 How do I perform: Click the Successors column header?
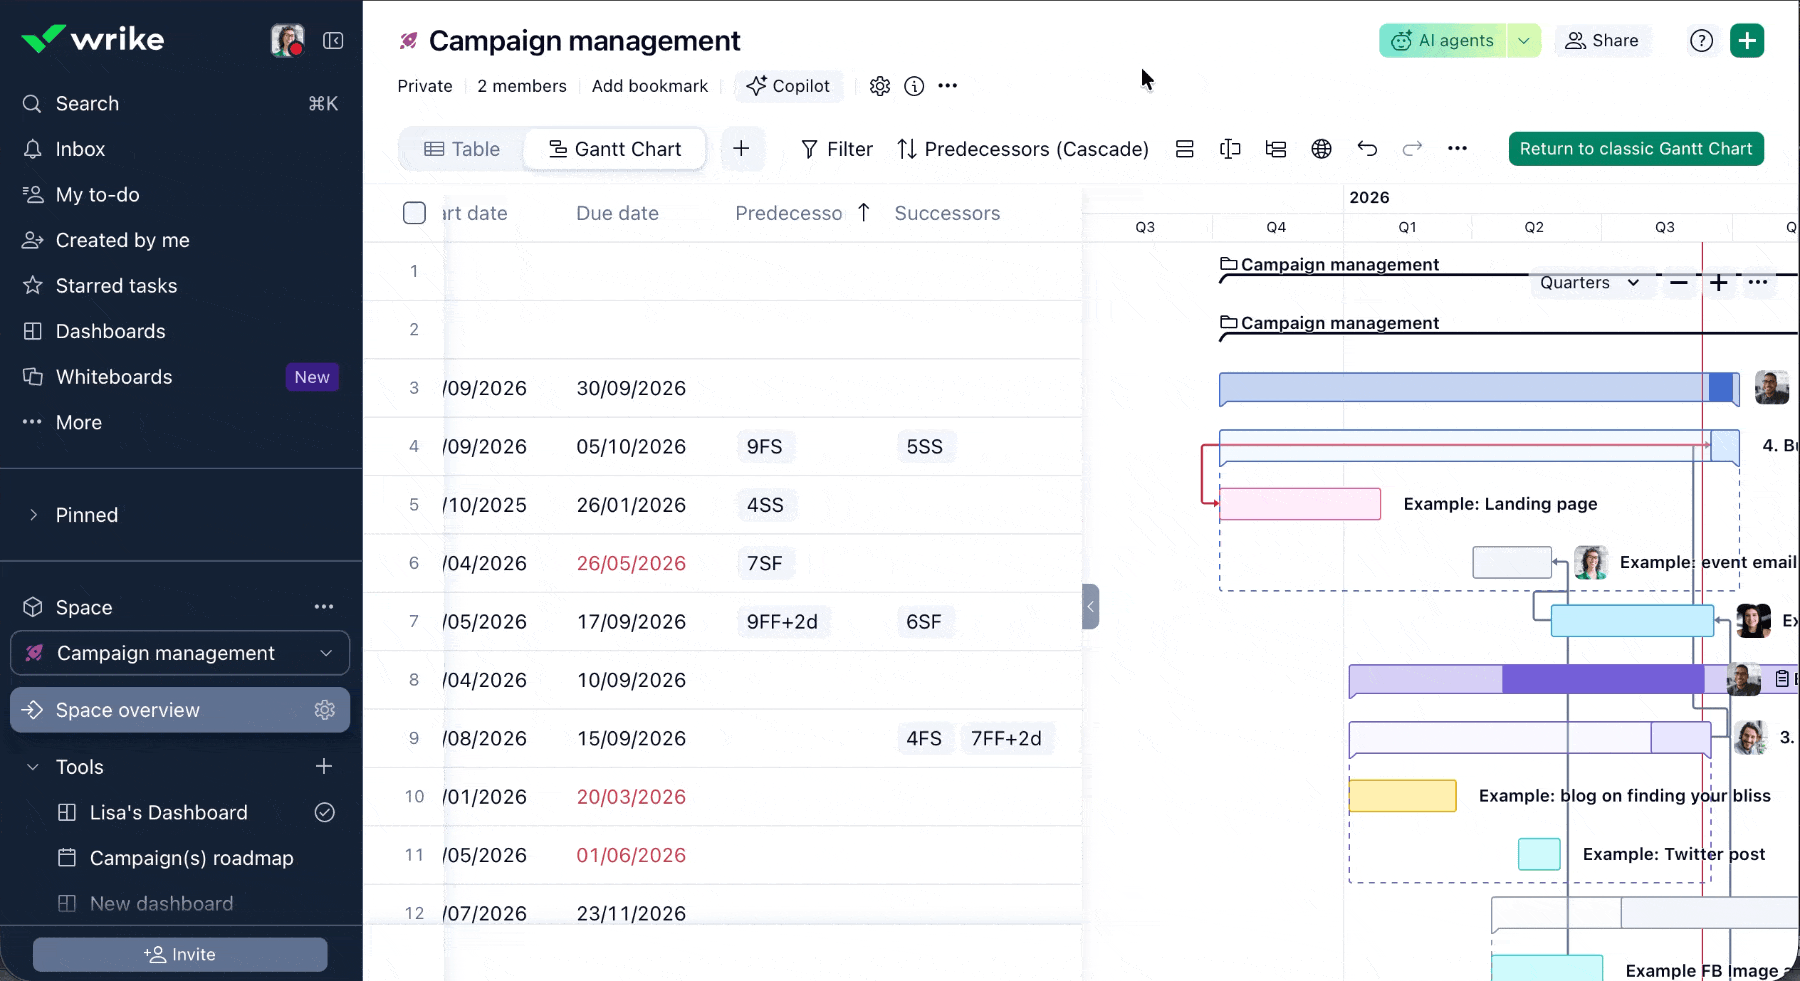coord(947,213)
